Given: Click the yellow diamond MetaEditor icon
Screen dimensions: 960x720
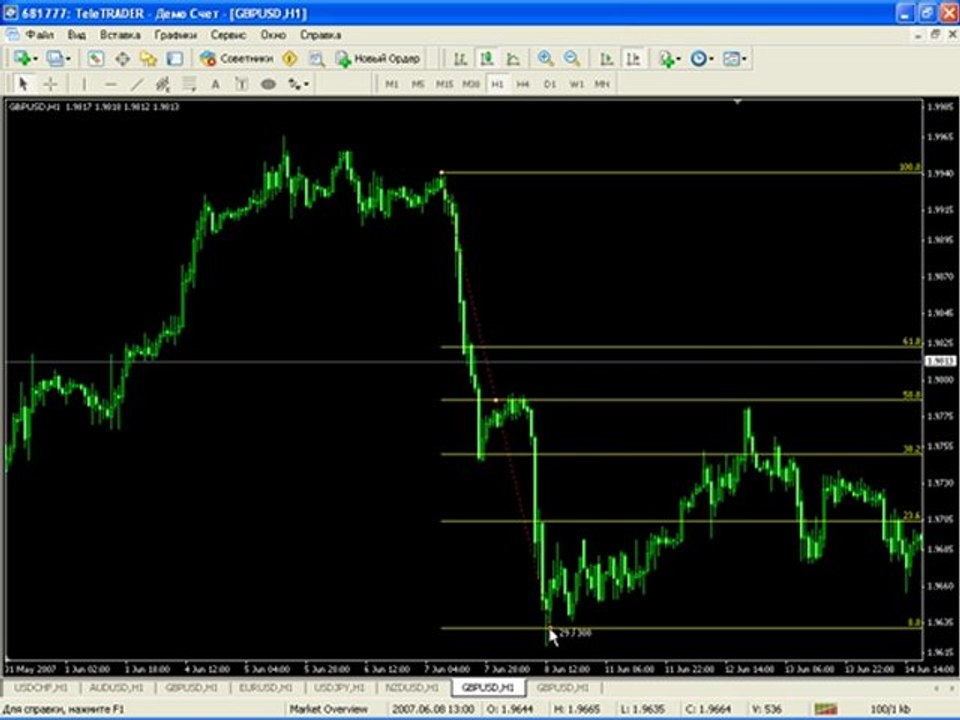Looking at the screenshot, I should (x=290, y=59).
